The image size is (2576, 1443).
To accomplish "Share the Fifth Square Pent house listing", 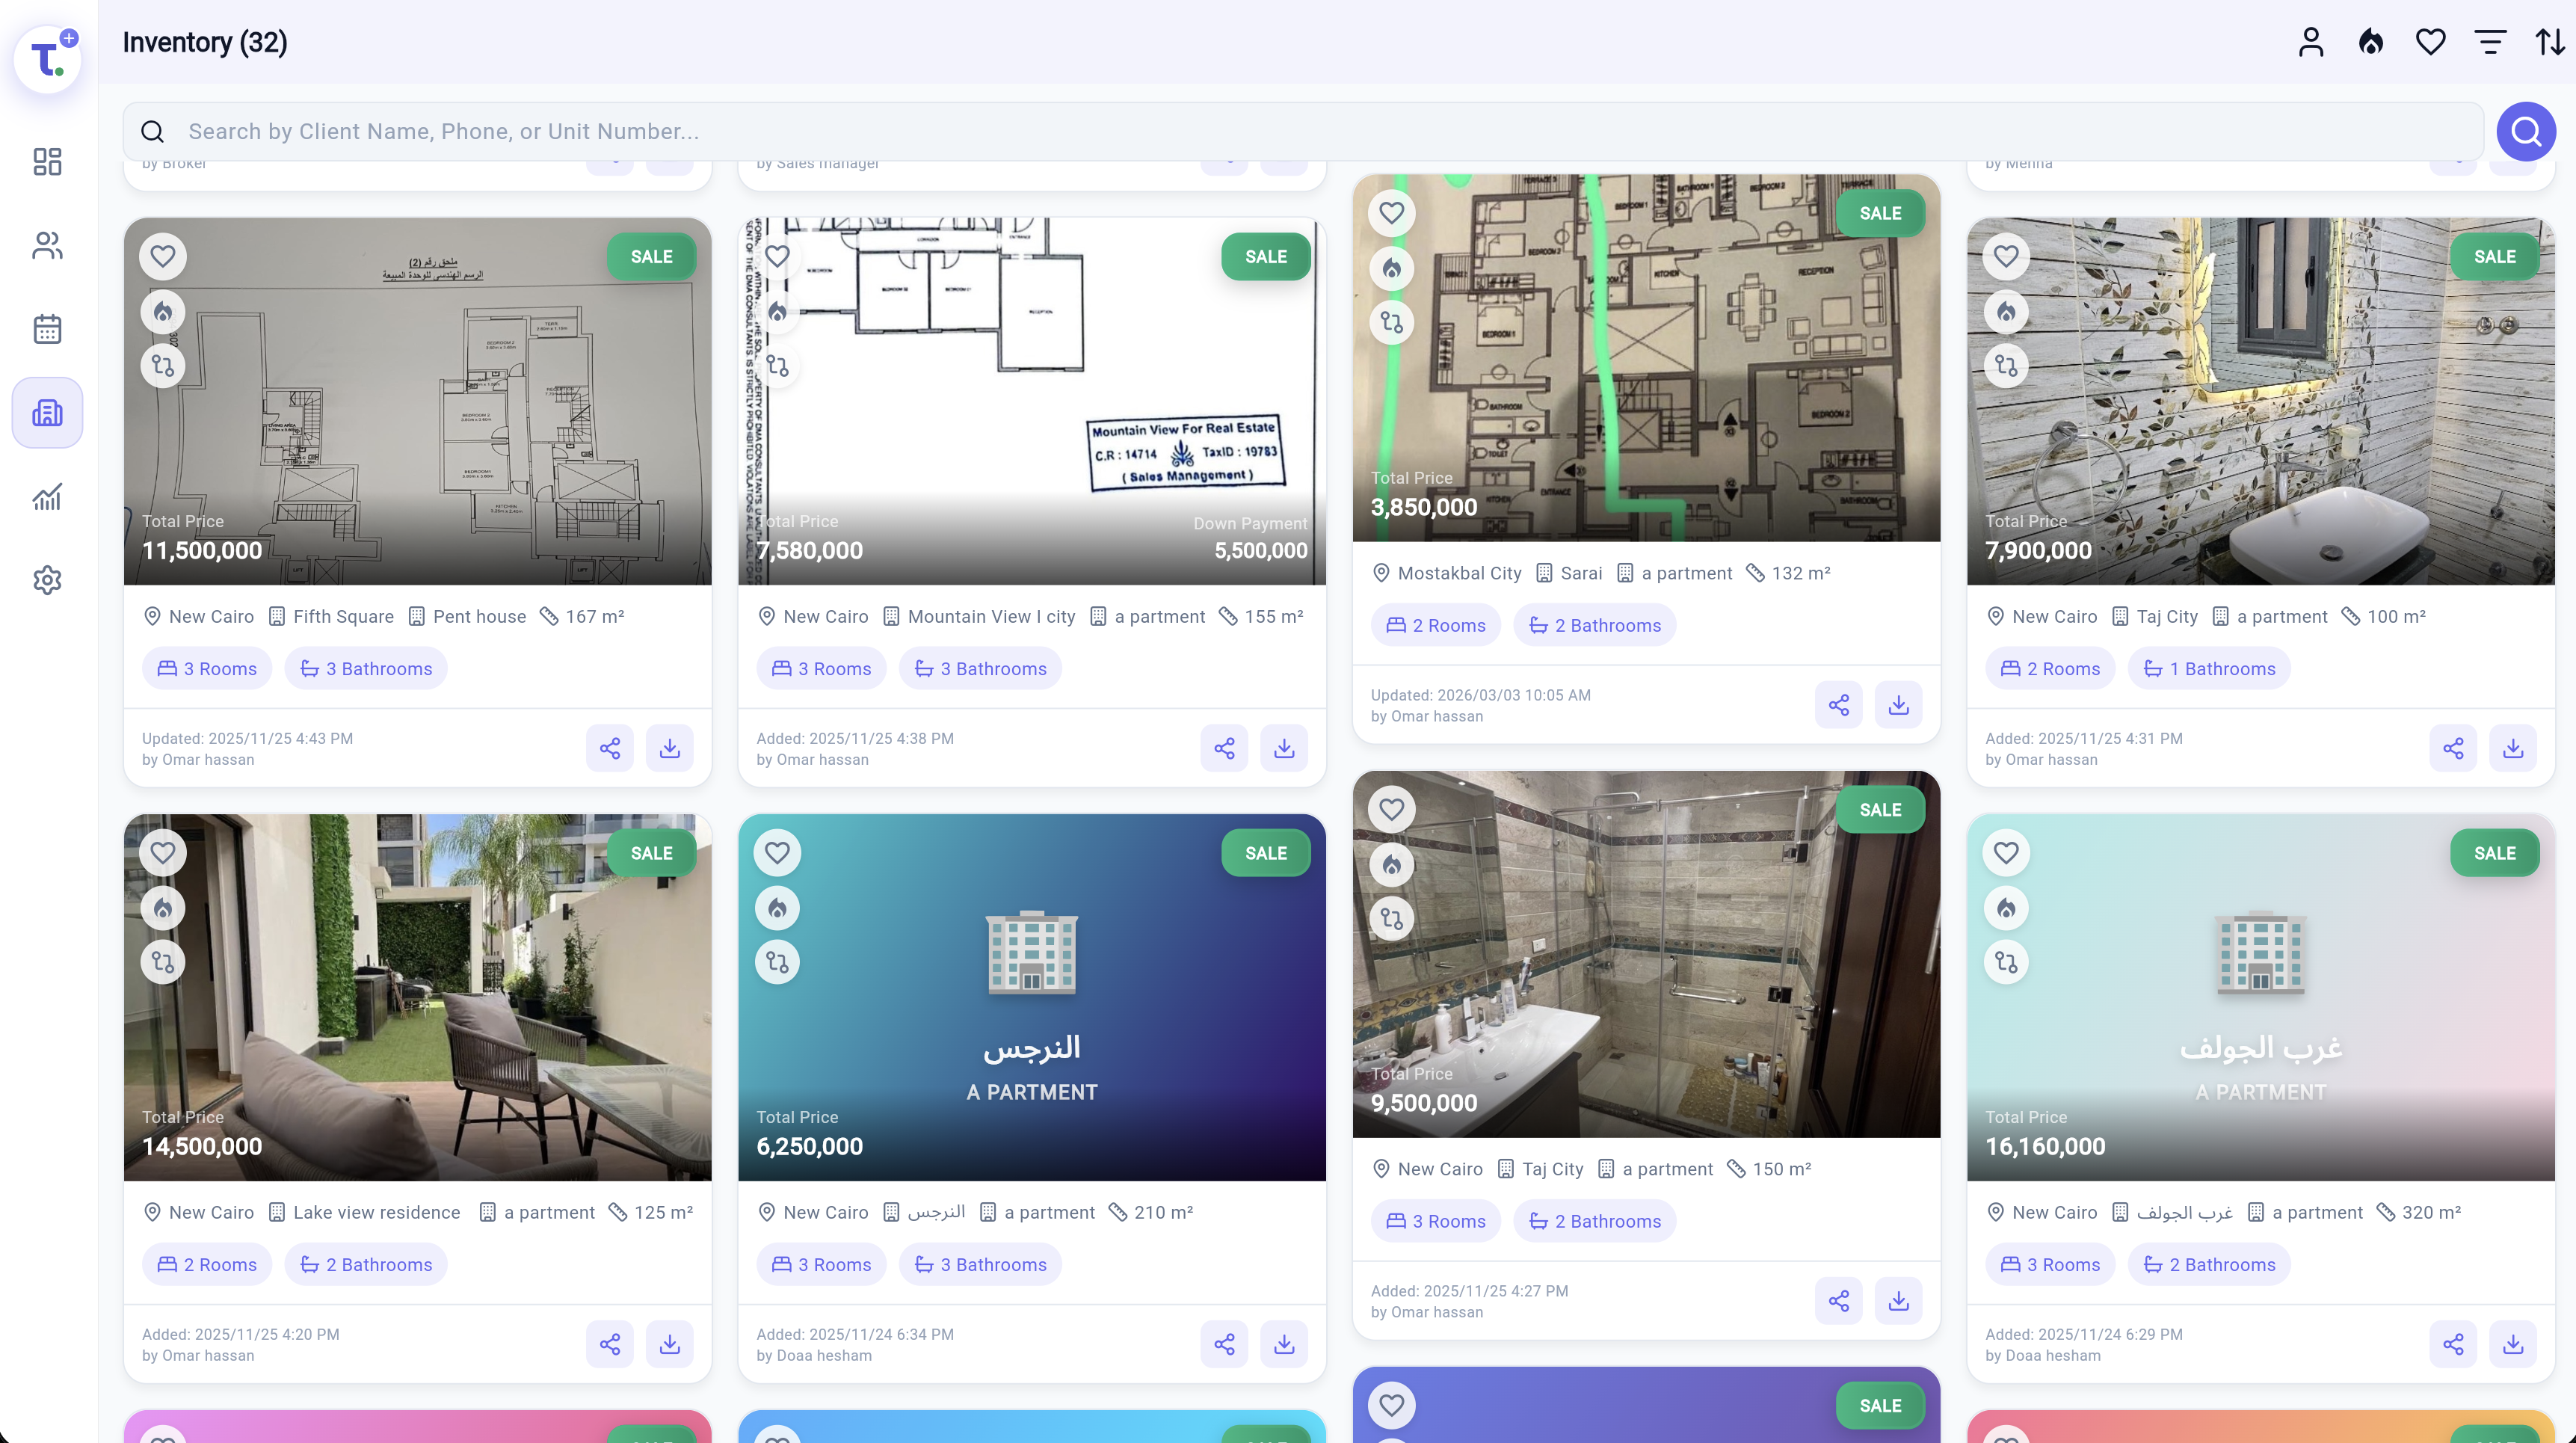I will tap(610, 748).
